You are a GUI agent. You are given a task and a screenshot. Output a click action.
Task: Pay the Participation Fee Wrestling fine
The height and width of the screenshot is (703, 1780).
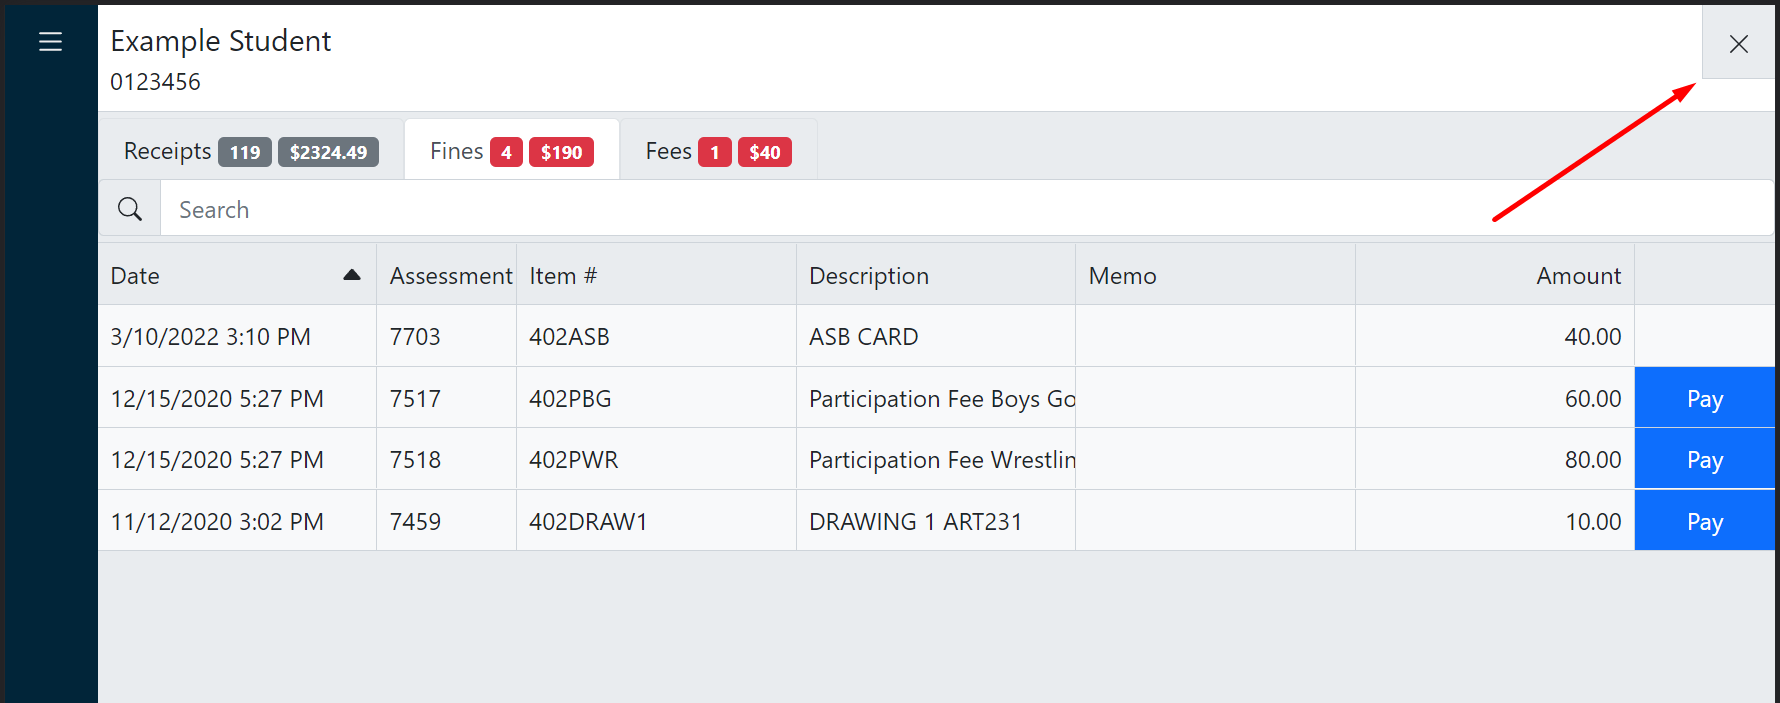(x=1705, y=459)
